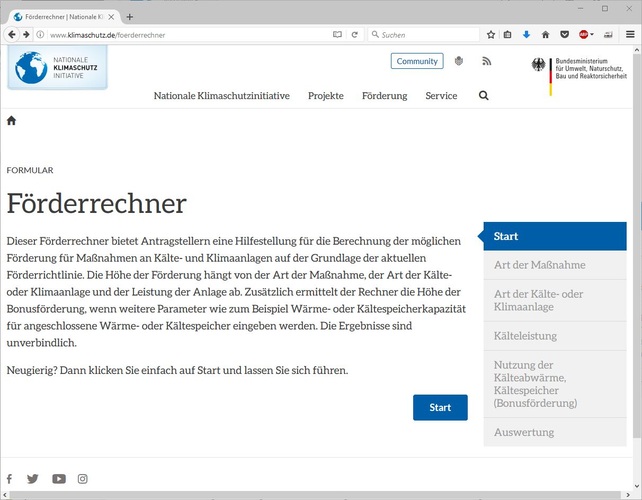Open the Facebook link in footer

10,479
